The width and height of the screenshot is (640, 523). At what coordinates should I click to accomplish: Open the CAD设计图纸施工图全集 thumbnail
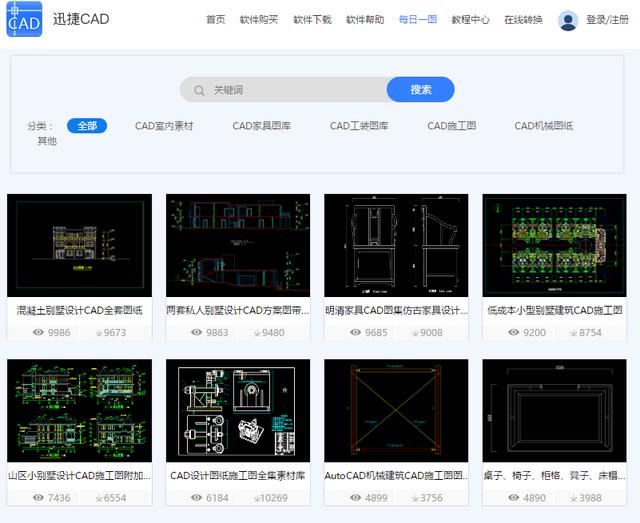click(x=238, y=411)
